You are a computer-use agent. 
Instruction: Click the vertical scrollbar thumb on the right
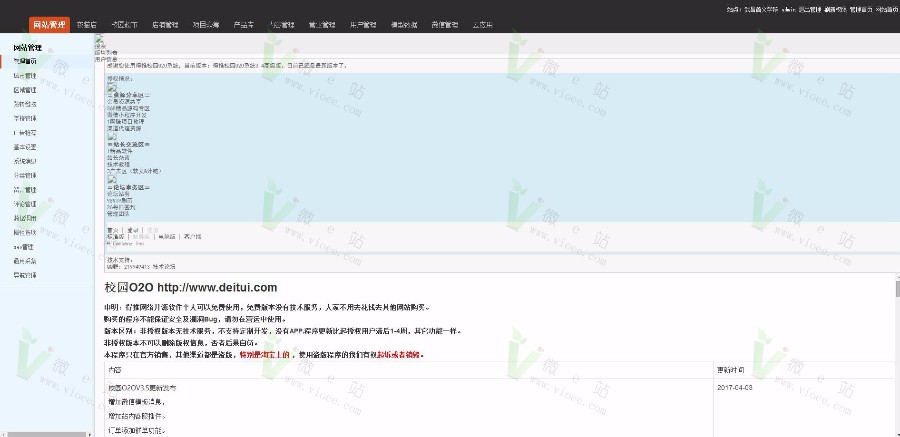tap(897, 289)
